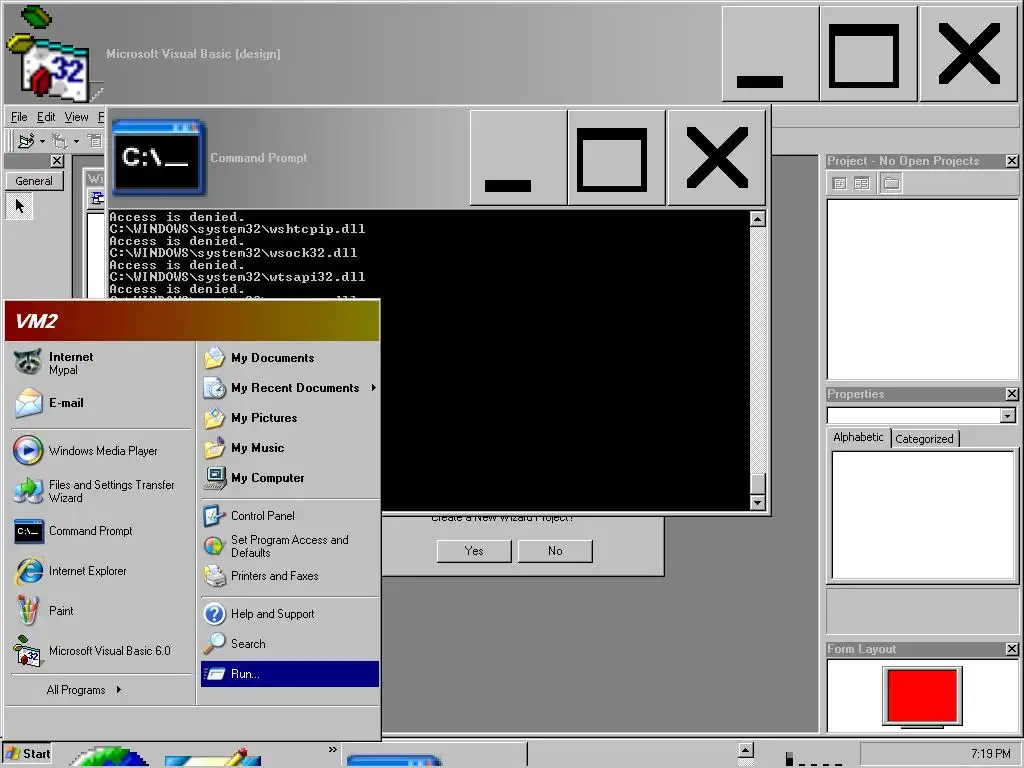Open My Music in Start menu
The width and height of the screenshot is (1024, 768).
coord(290,448)
